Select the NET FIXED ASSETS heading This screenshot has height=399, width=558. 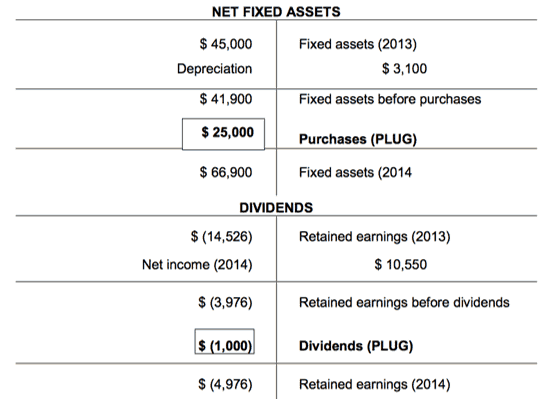(x=276, y=12)
